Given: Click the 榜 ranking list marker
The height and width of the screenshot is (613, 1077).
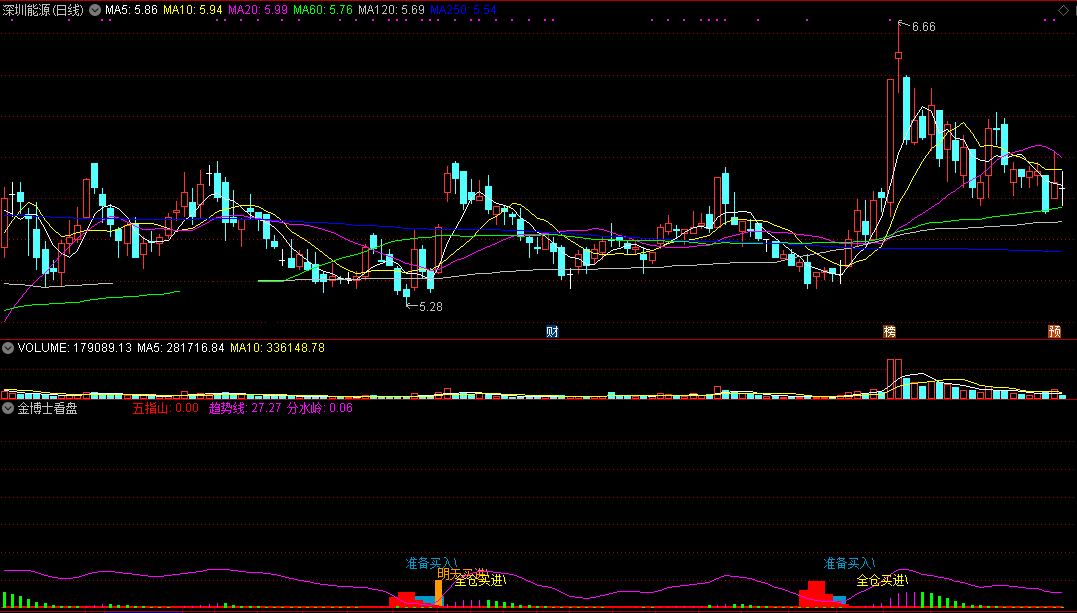Looking at the screenshot, I should (x=889, y=332).
